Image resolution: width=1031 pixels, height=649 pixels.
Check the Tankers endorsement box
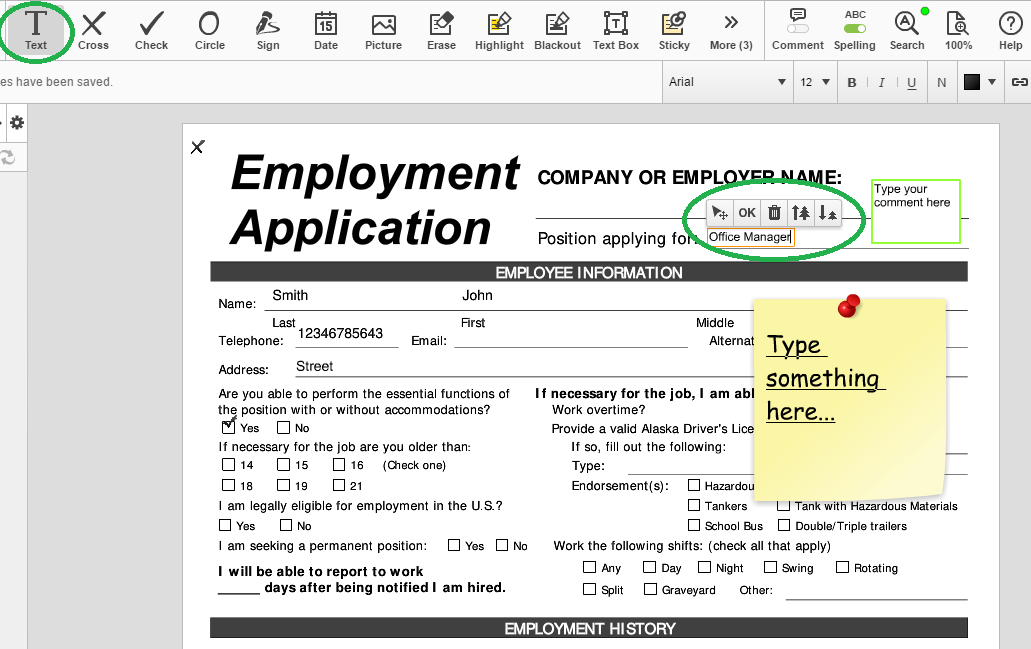(694, 505)
